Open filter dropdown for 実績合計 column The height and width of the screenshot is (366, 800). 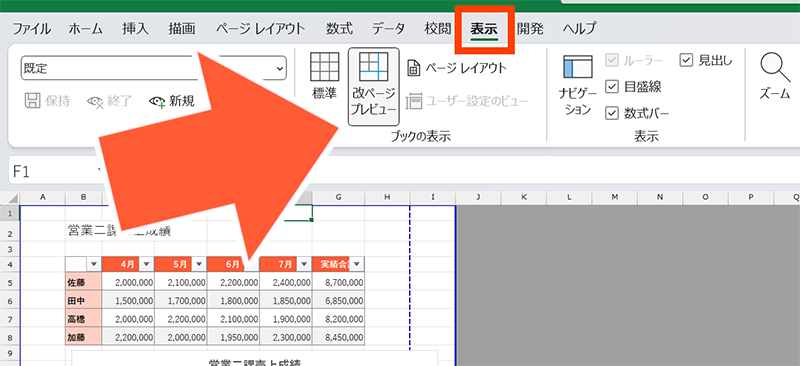357,264
